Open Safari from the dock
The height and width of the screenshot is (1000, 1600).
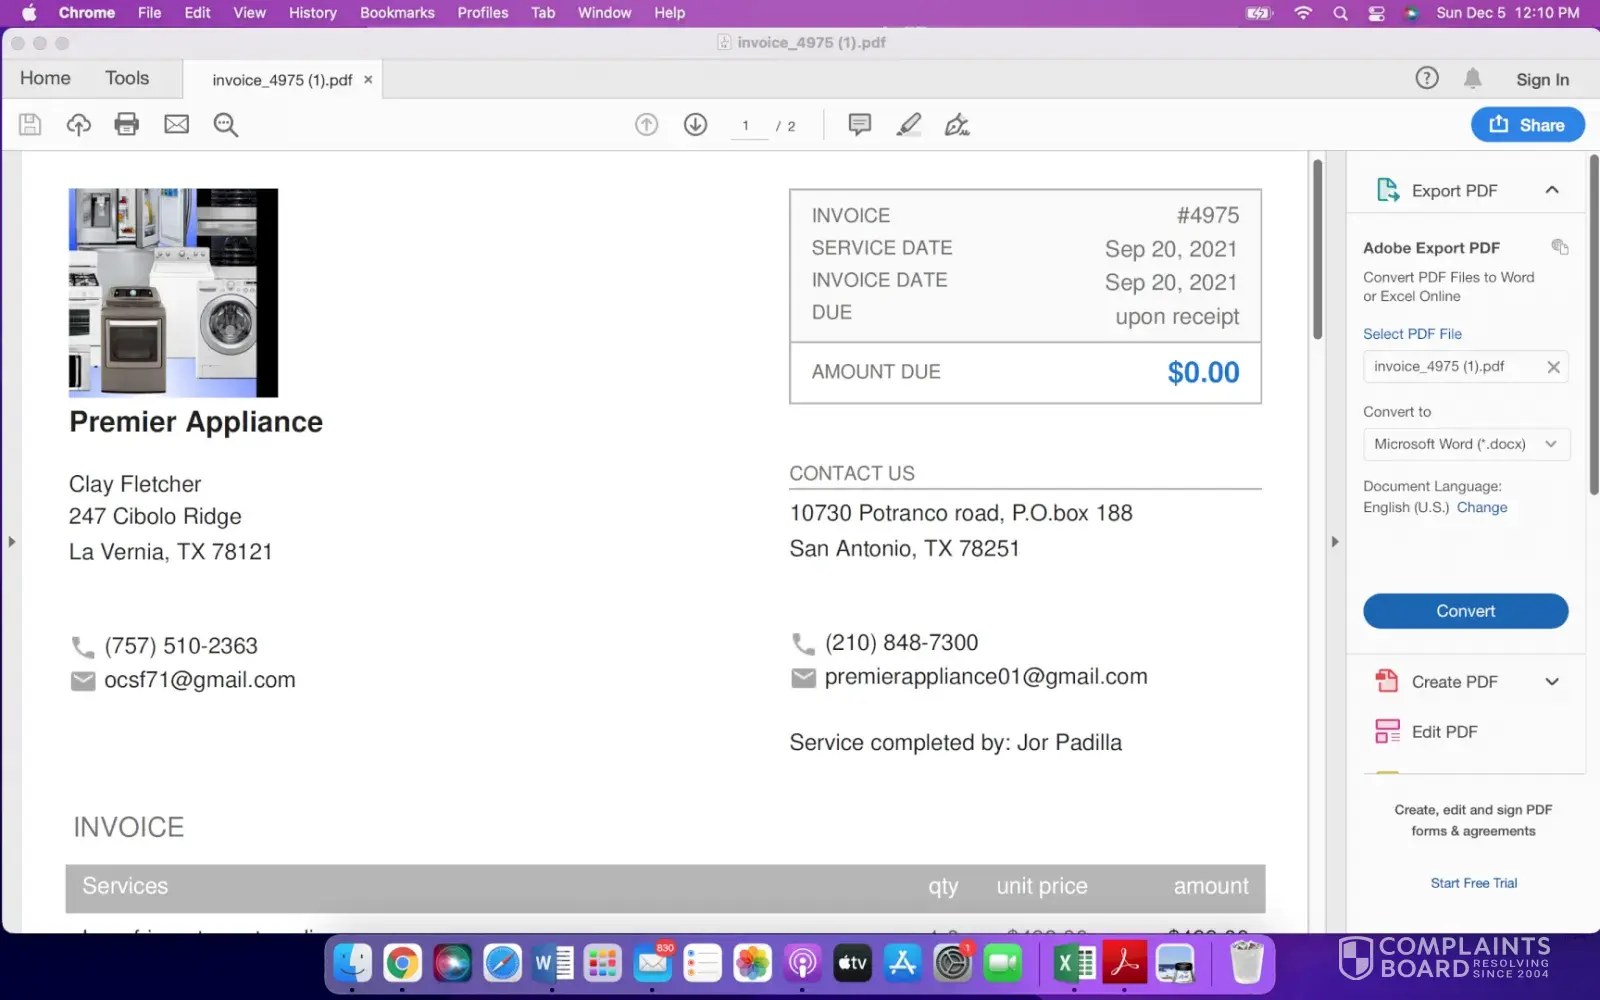click(502, 963)
